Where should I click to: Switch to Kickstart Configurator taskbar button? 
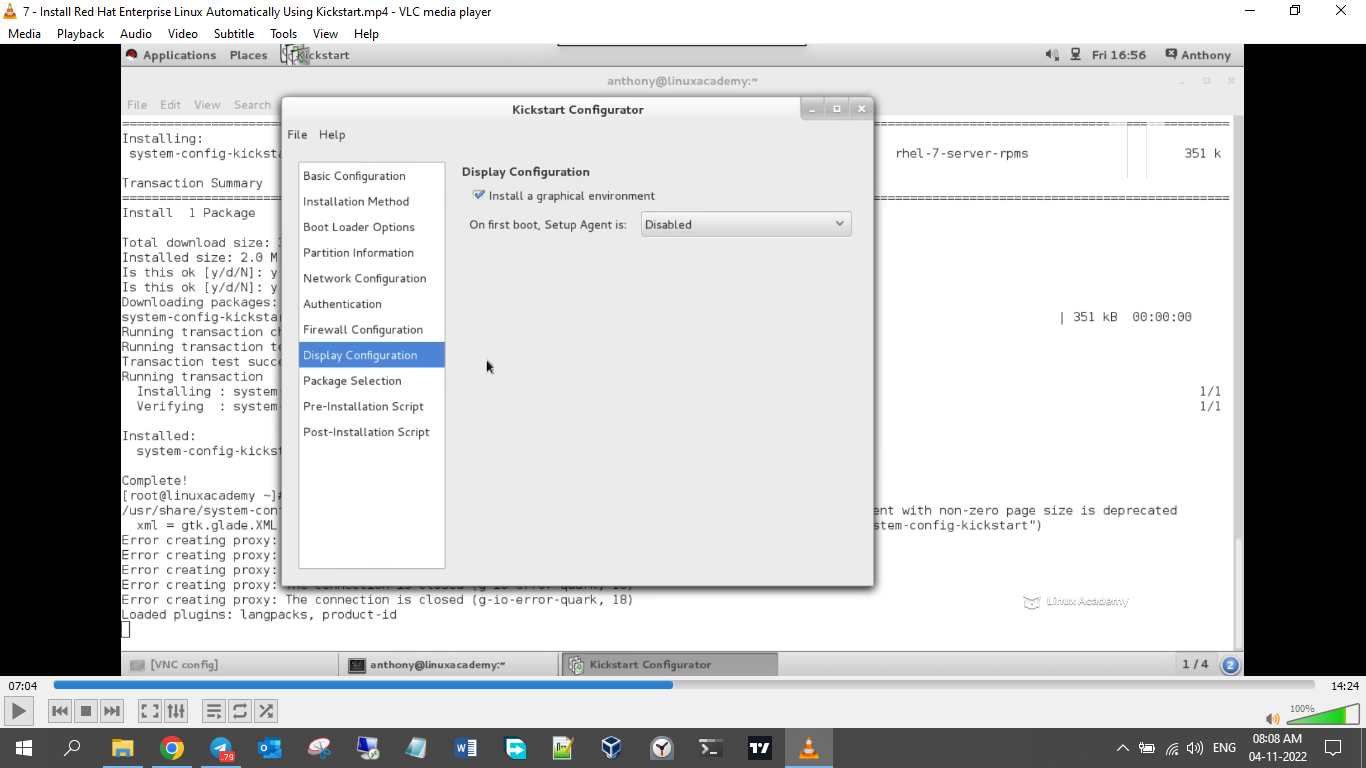point(670,664)
